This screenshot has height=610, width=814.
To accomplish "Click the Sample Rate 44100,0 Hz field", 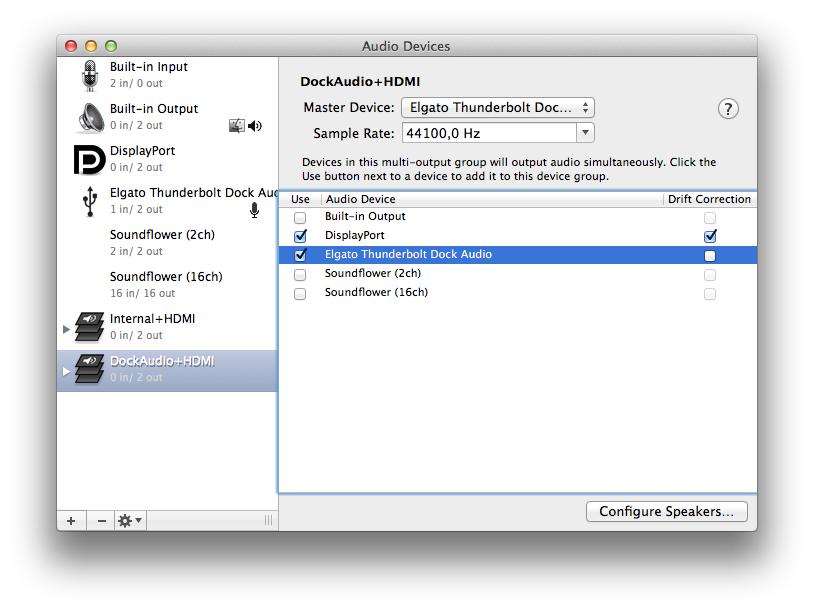I will pyautogui.click(x=489, y=133).
